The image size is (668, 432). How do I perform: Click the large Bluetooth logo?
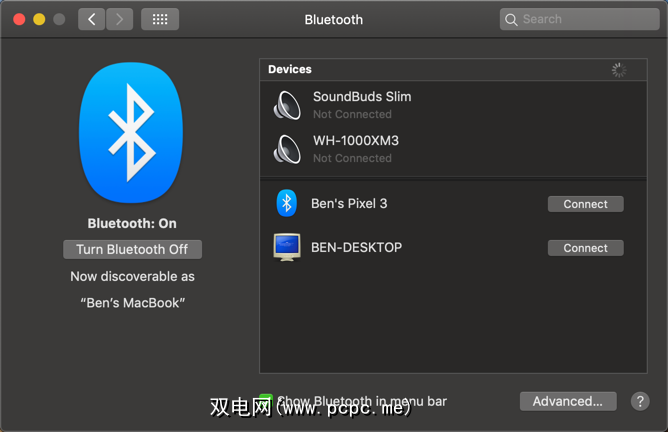[x=131, y=132]
